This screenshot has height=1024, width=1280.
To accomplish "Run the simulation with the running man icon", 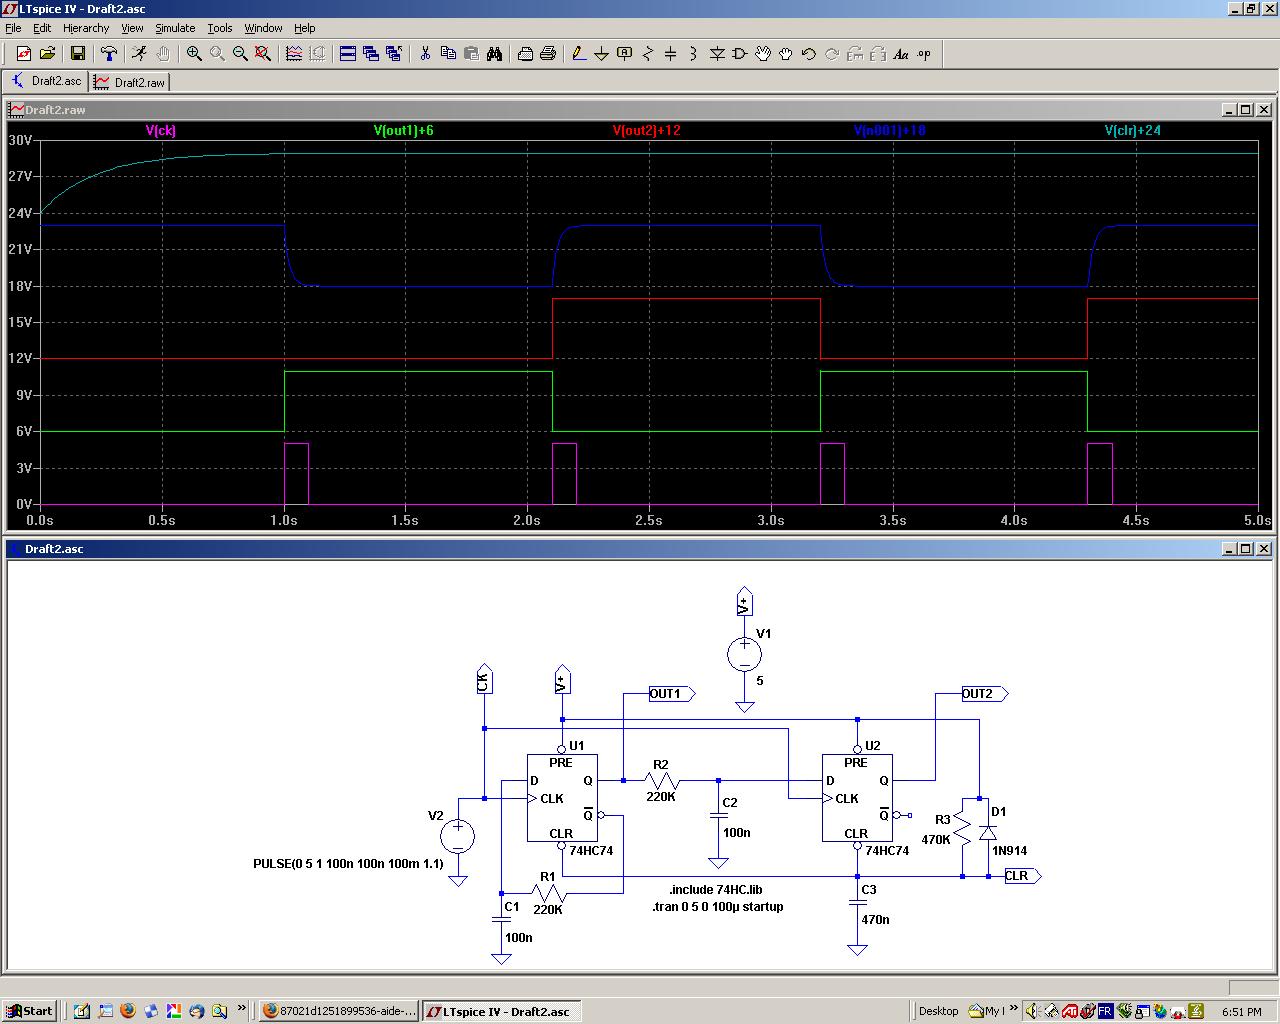I will [139, 54].
